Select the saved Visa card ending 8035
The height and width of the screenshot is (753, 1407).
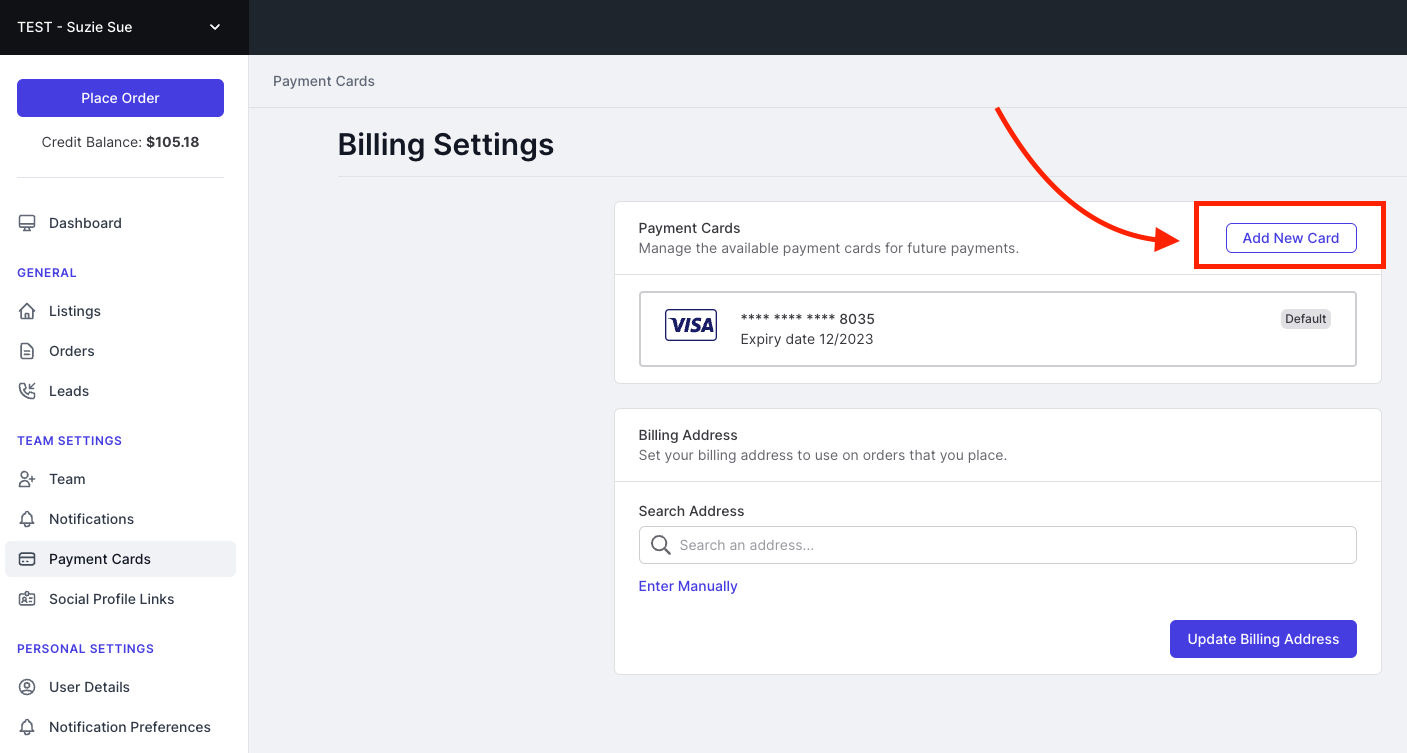coord(997,329)
